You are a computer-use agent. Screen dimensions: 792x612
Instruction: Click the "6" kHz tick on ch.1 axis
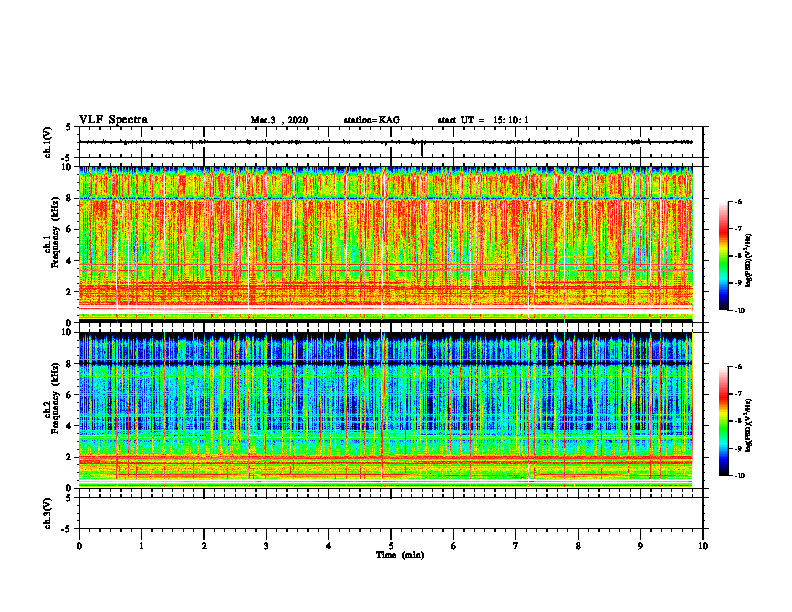point(70,229)
